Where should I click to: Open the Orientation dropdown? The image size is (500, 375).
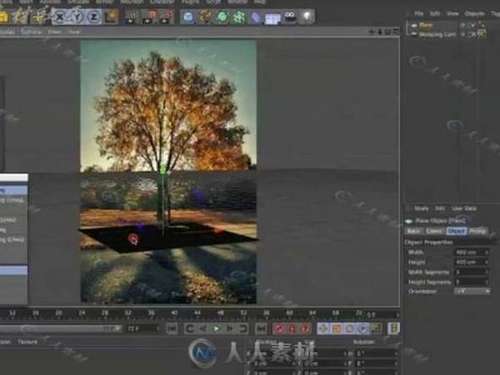pos(473,291)
